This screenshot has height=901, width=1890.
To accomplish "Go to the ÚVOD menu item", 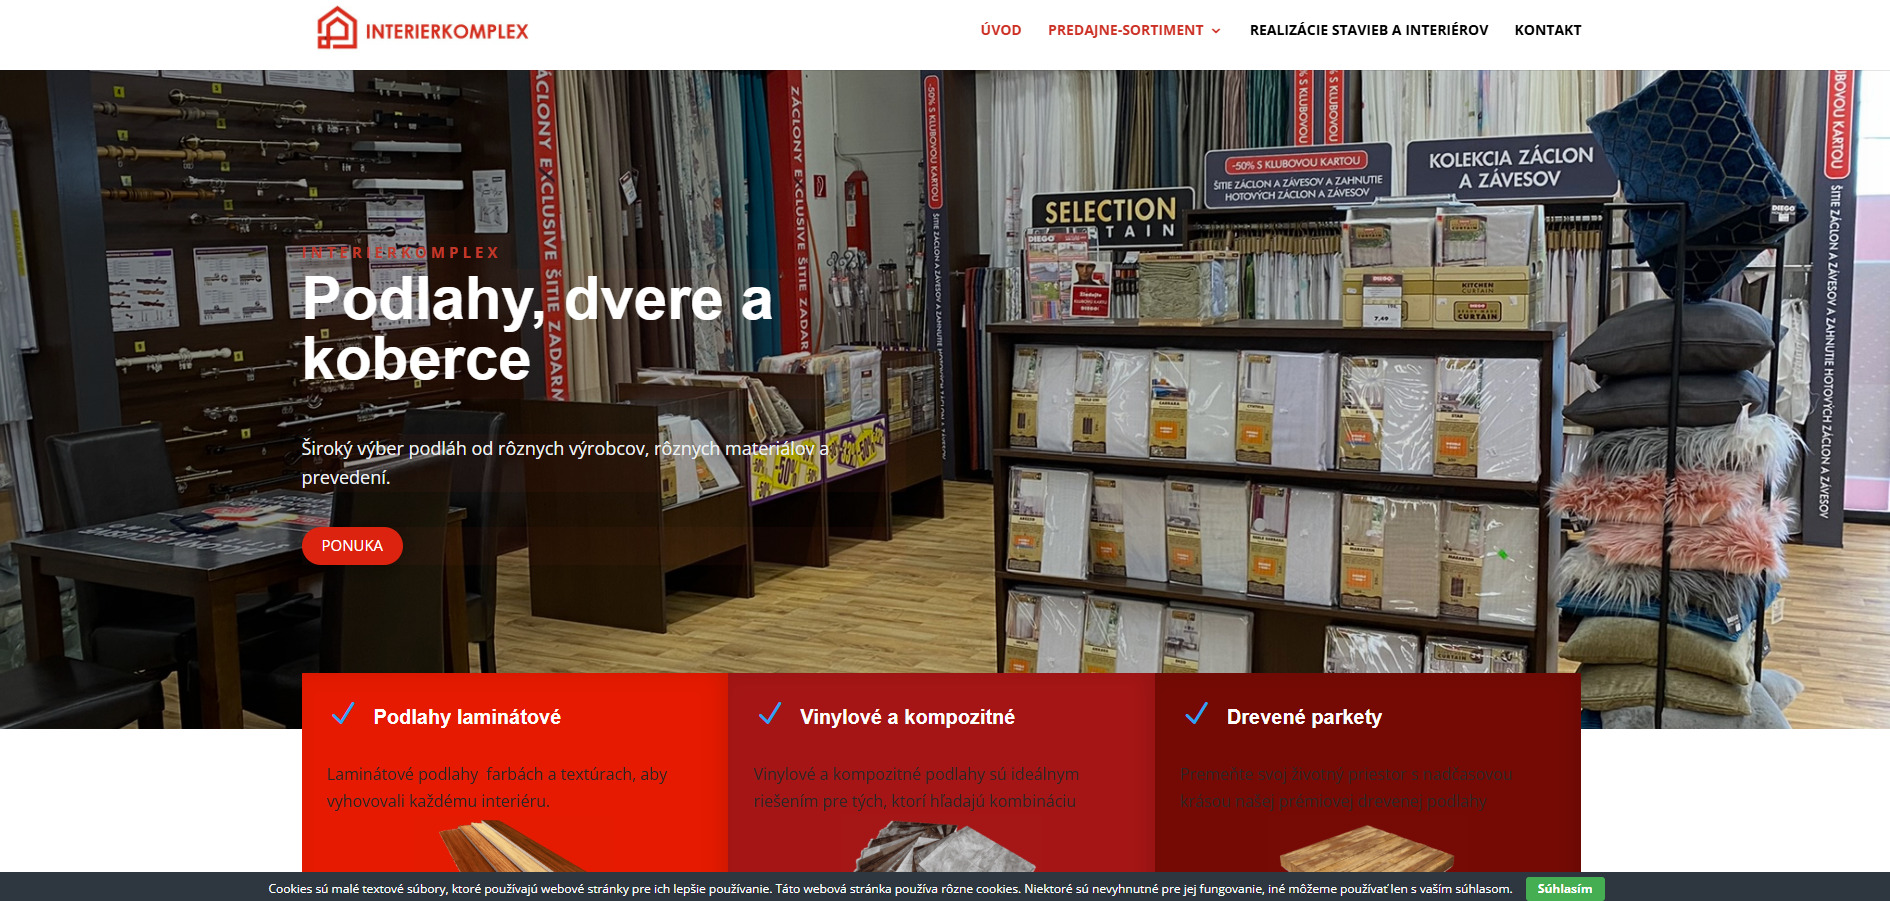I will (x=1000, y=30).
